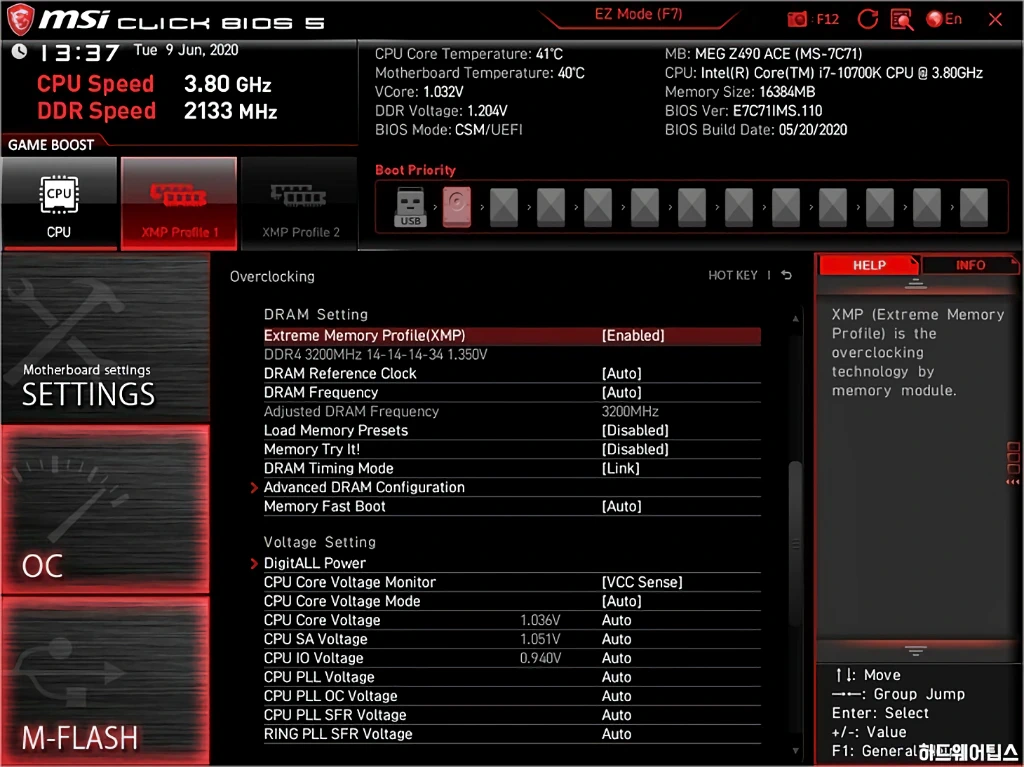Change language using the globe En icon

944,19
